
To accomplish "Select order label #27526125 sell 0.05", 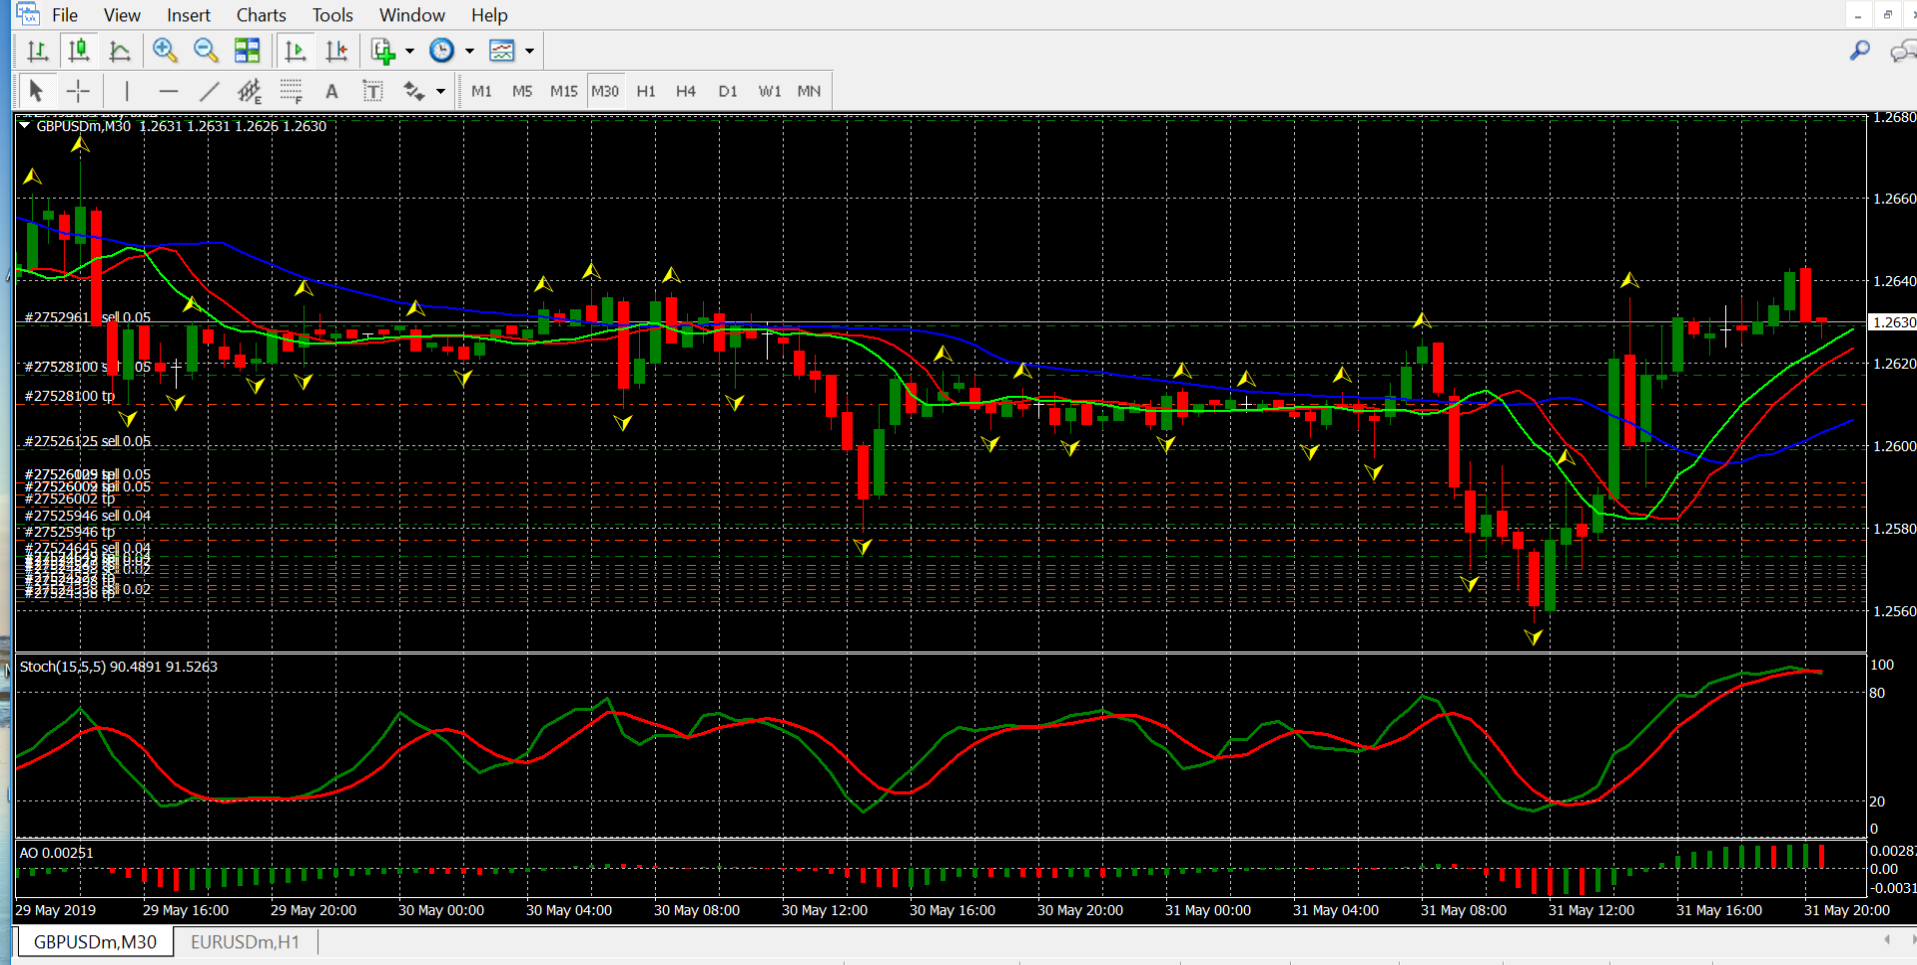I will pyautogui.click(x=87, y=441).
